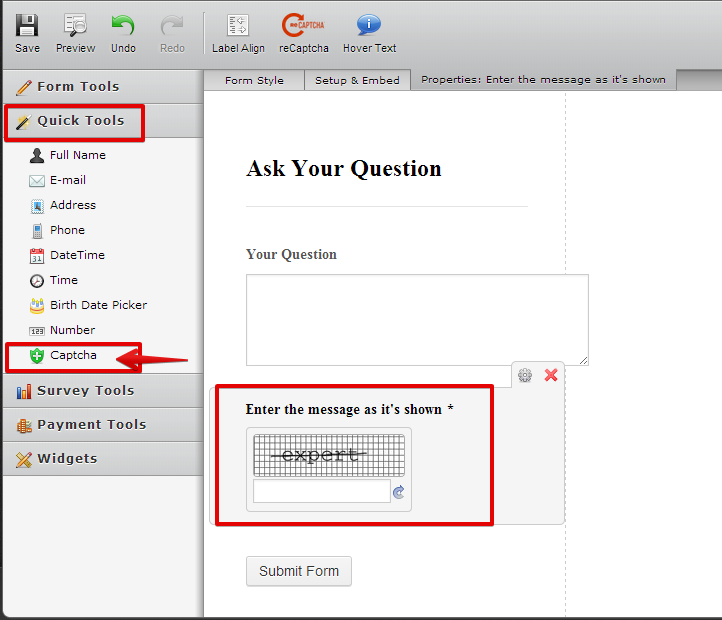The width and height of the screenshot is (722, 620).
Task: Add Captcha from Quick Tools
Action: pos(73,355)
